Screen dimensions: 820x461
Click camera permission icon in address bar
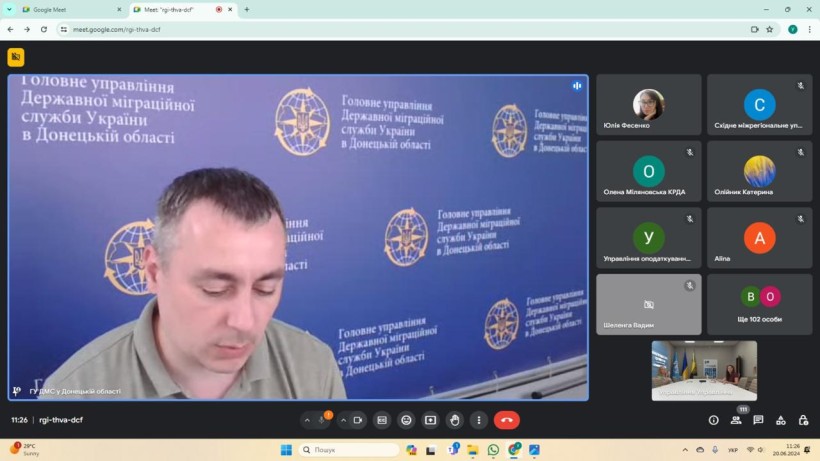(755, 29)
